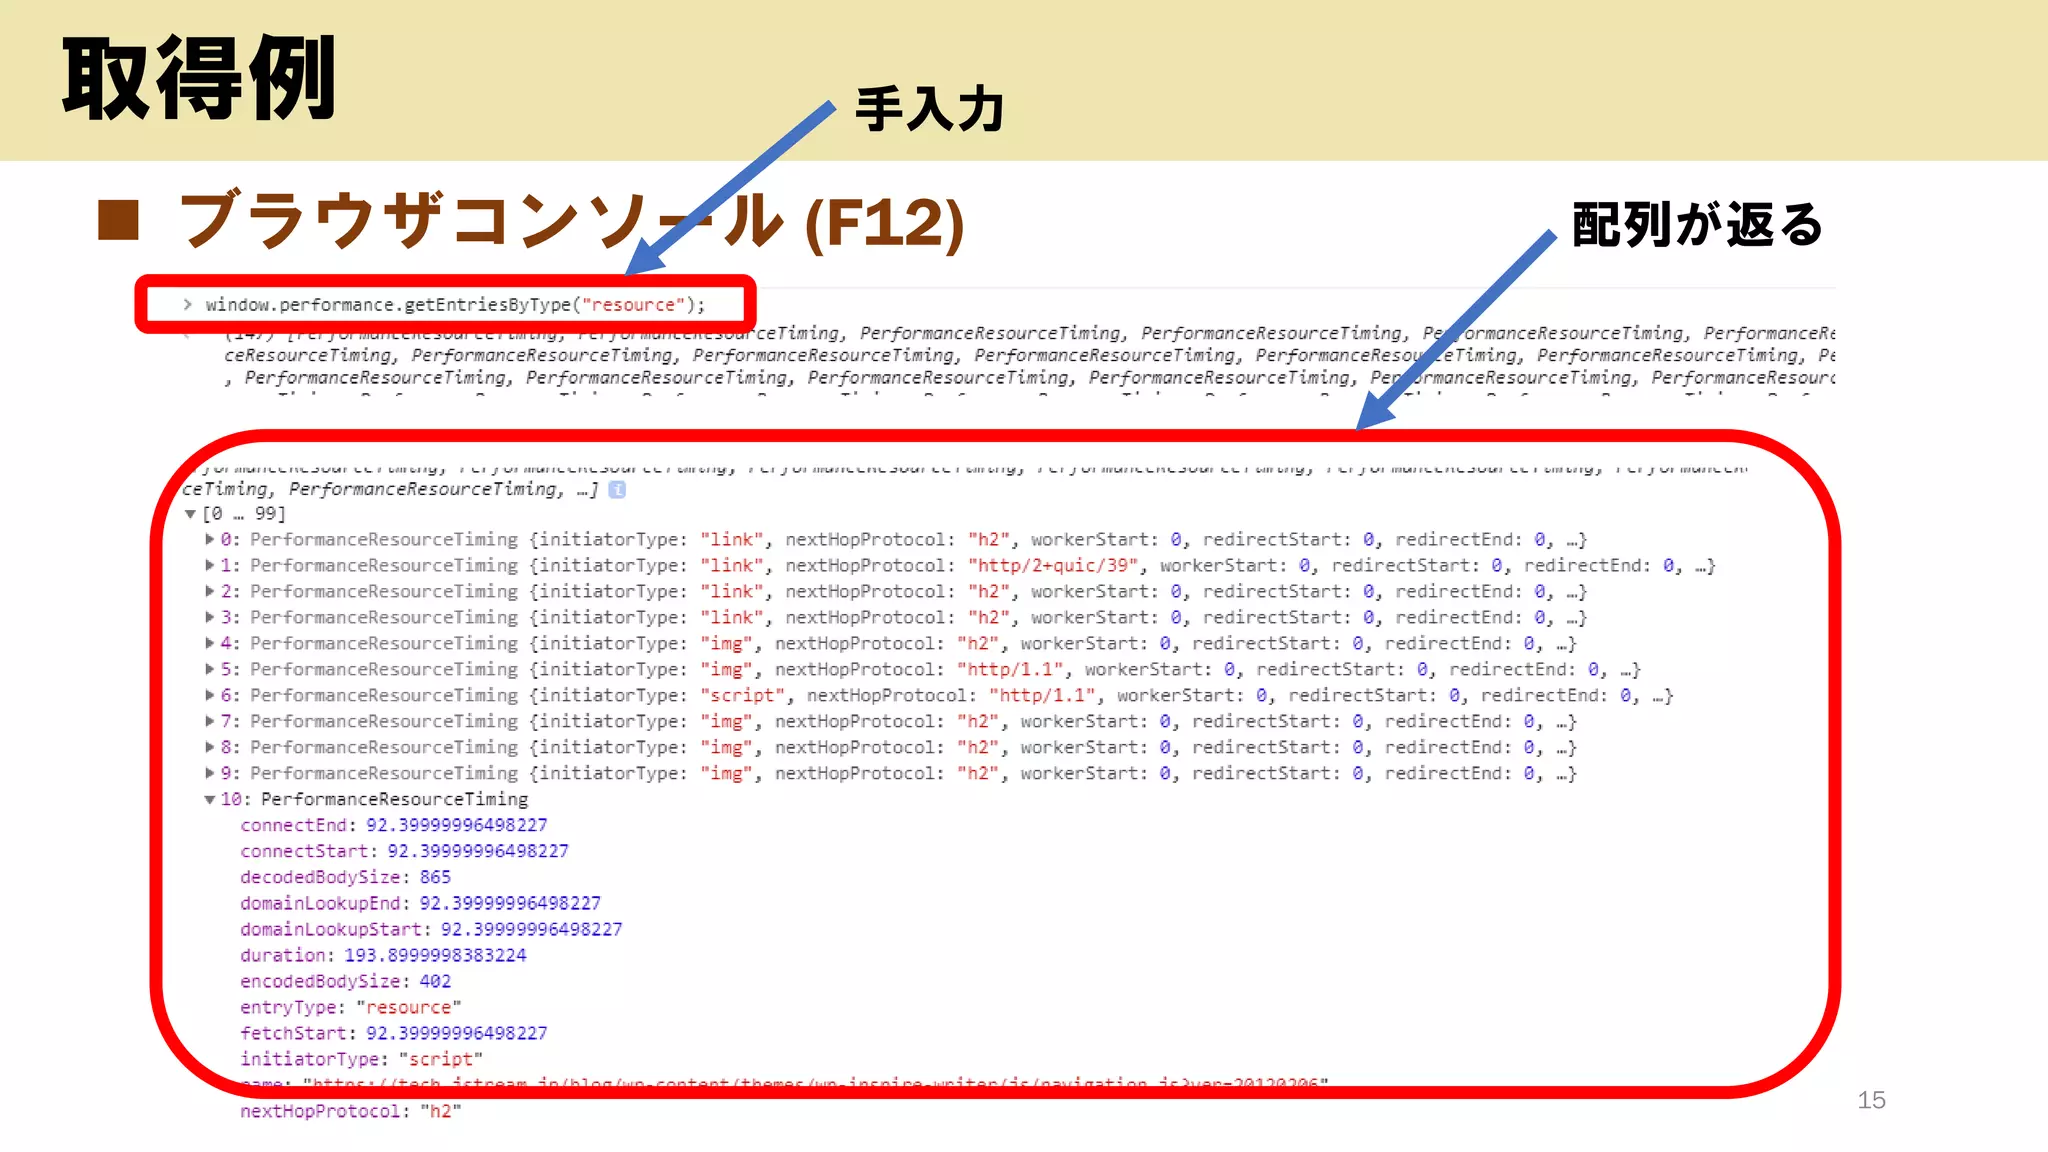The width and height of the screenshot is (2048, 1152).
Task: Expand entry 5 img http/1.1 resource
Action: point(210,670)
